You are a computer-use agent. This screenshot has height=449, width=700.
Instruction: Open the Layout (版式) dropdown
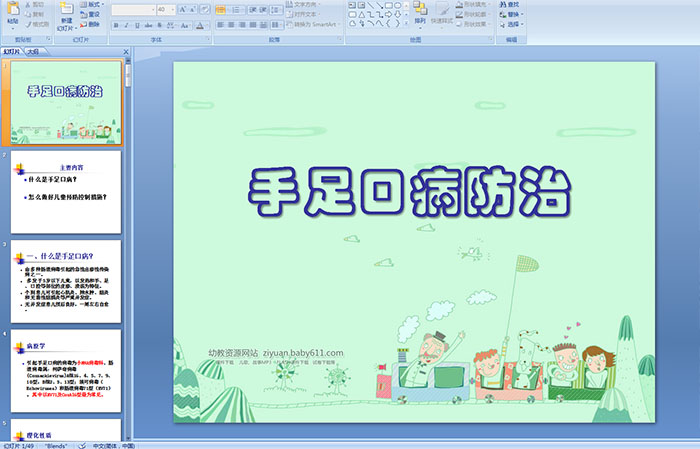pyautogui.click(x=92, y=4)
